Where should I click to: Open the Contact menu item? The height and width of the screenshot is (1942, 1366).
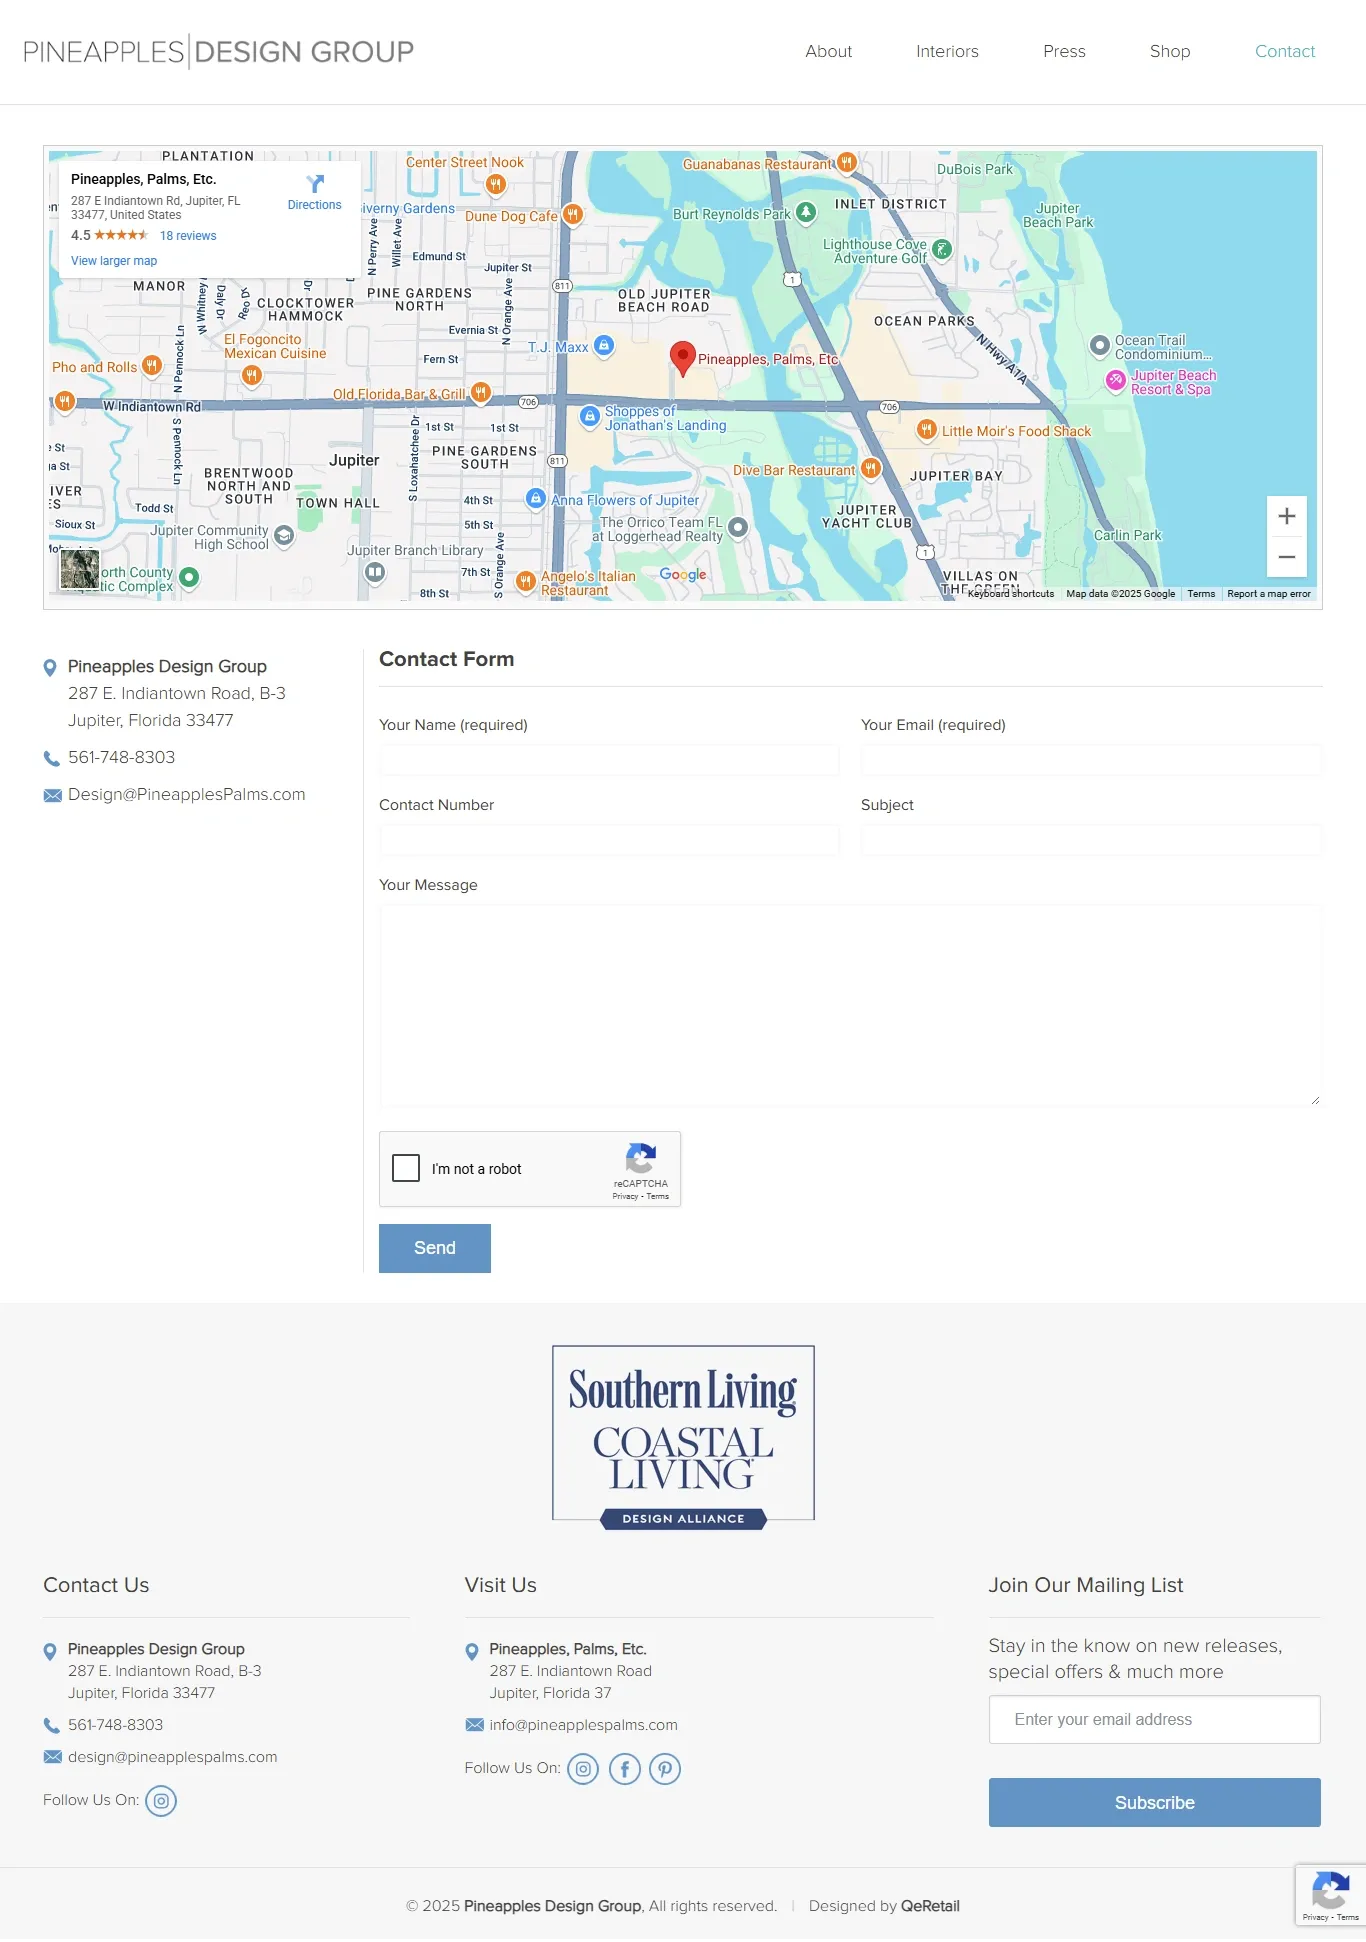point(1285,52)
